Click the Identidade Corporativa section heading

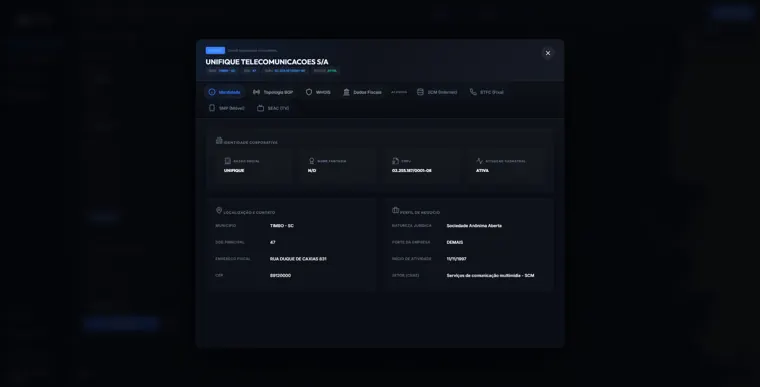[251, 143]
